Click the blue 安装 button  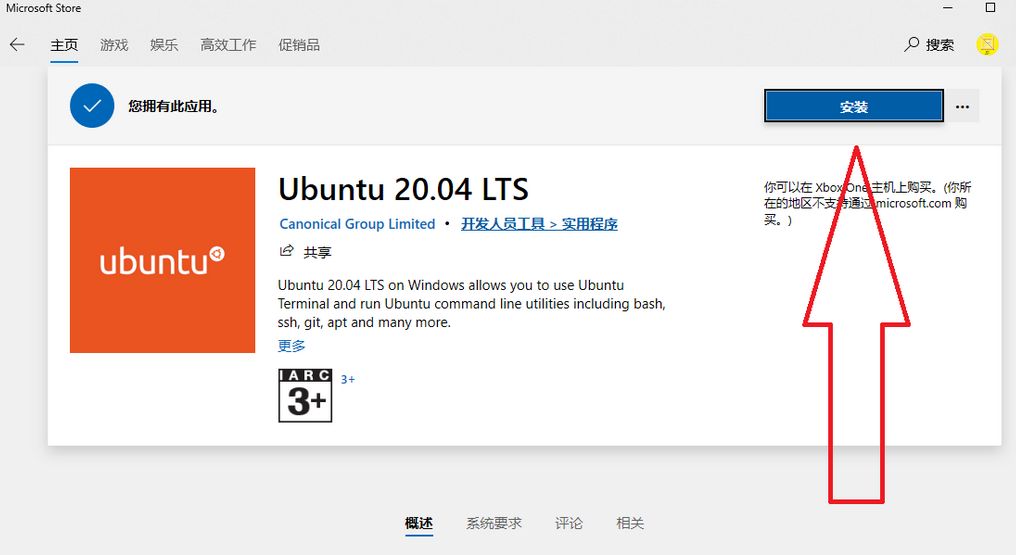pyautogui.click(x=853, y=106)
